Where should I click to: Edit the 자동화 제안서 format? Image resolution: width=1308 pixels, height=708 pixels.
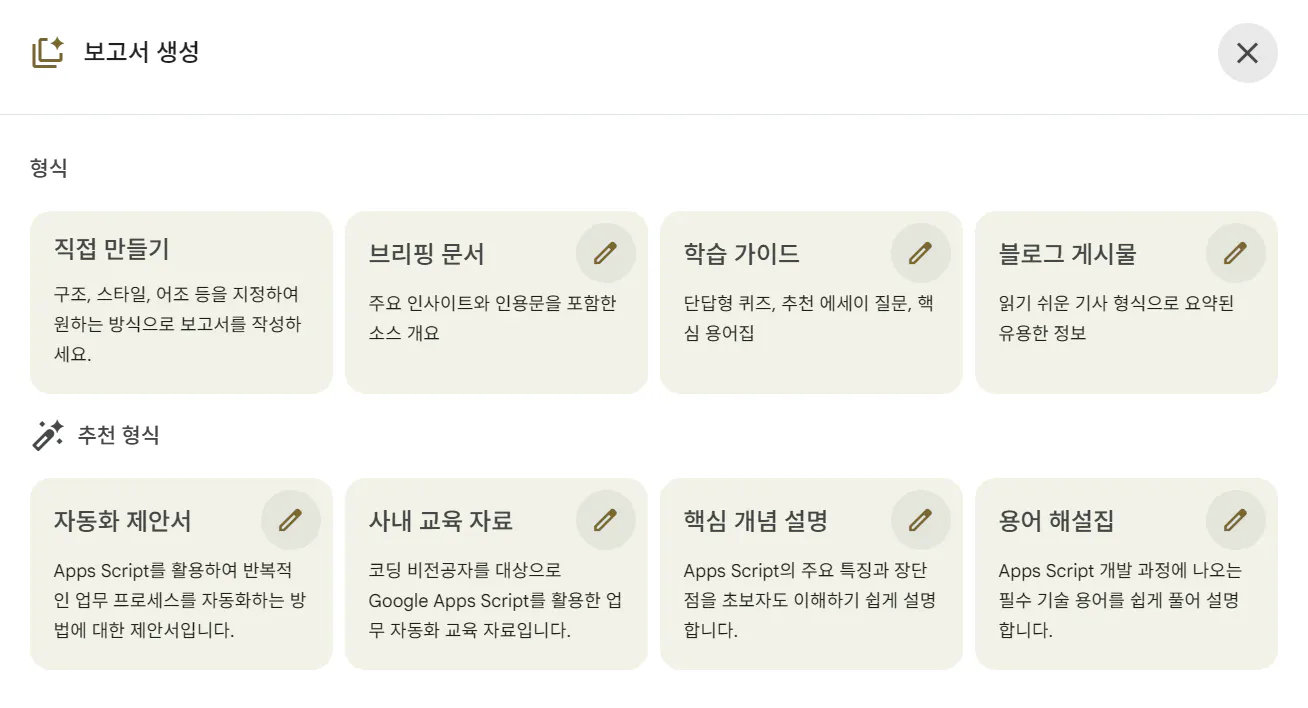(290, 519)
